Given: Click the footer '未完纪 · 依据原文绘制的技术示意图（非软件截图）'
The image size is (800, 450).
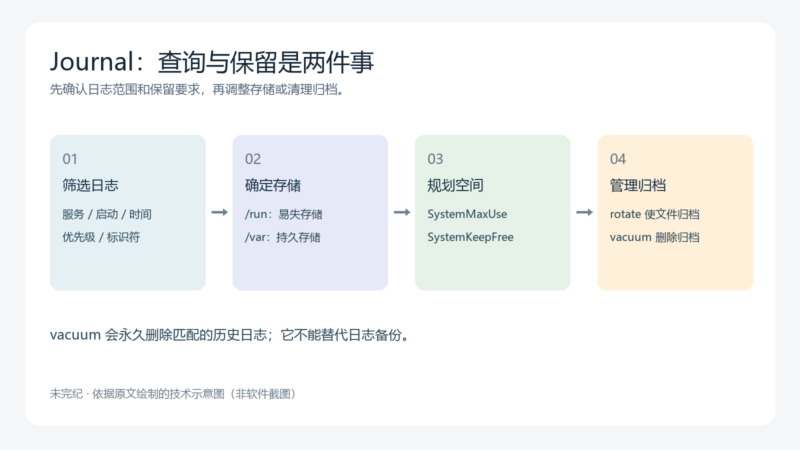Looking at the screenshot, I should [x=173, y=394].
